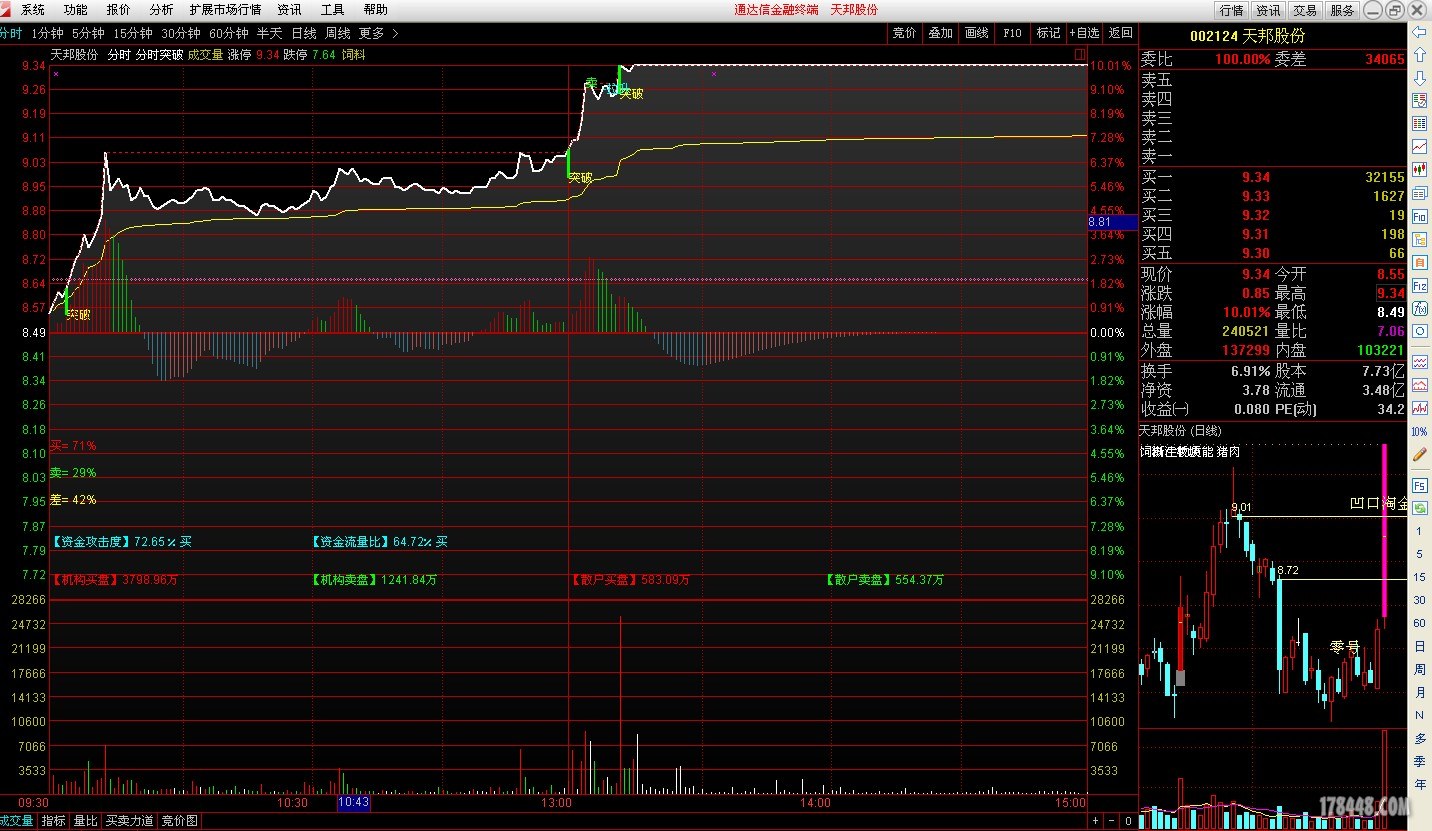1432x831 pixels.
Task: Click the 画线 draw line button
Action: pos(976,33)
